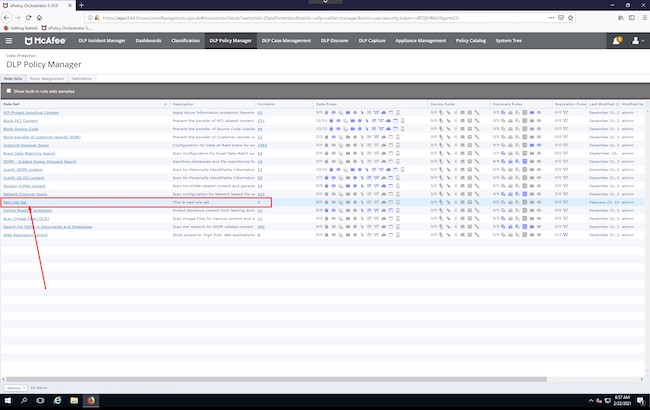Click the Incidents column header

click(284, 104)
